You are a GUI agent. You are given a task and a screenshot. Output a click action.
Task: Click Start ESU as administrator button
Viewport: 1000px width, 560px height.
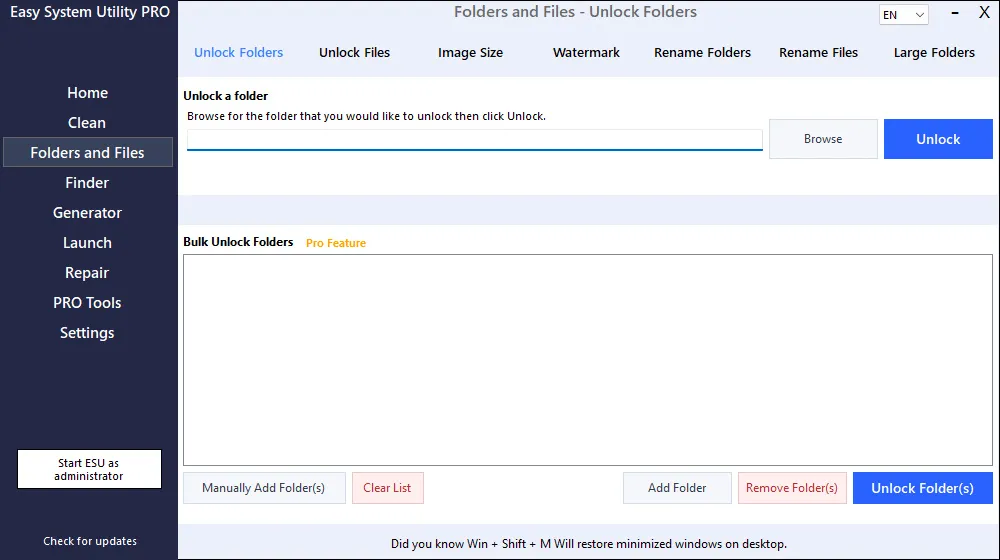point(89,469)
